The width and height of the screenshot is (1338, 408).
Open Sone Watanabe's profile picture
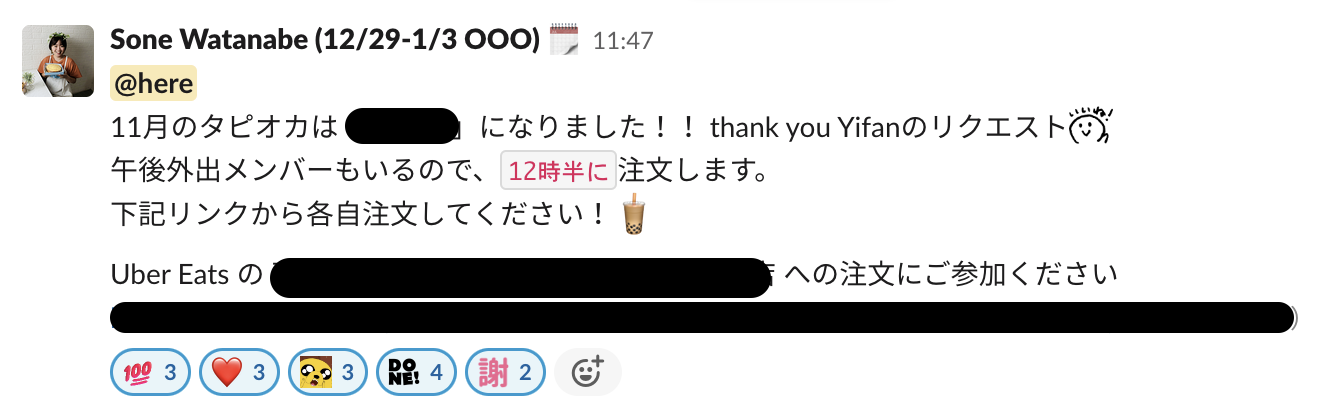pyautogui.click(x=58, y=61)
